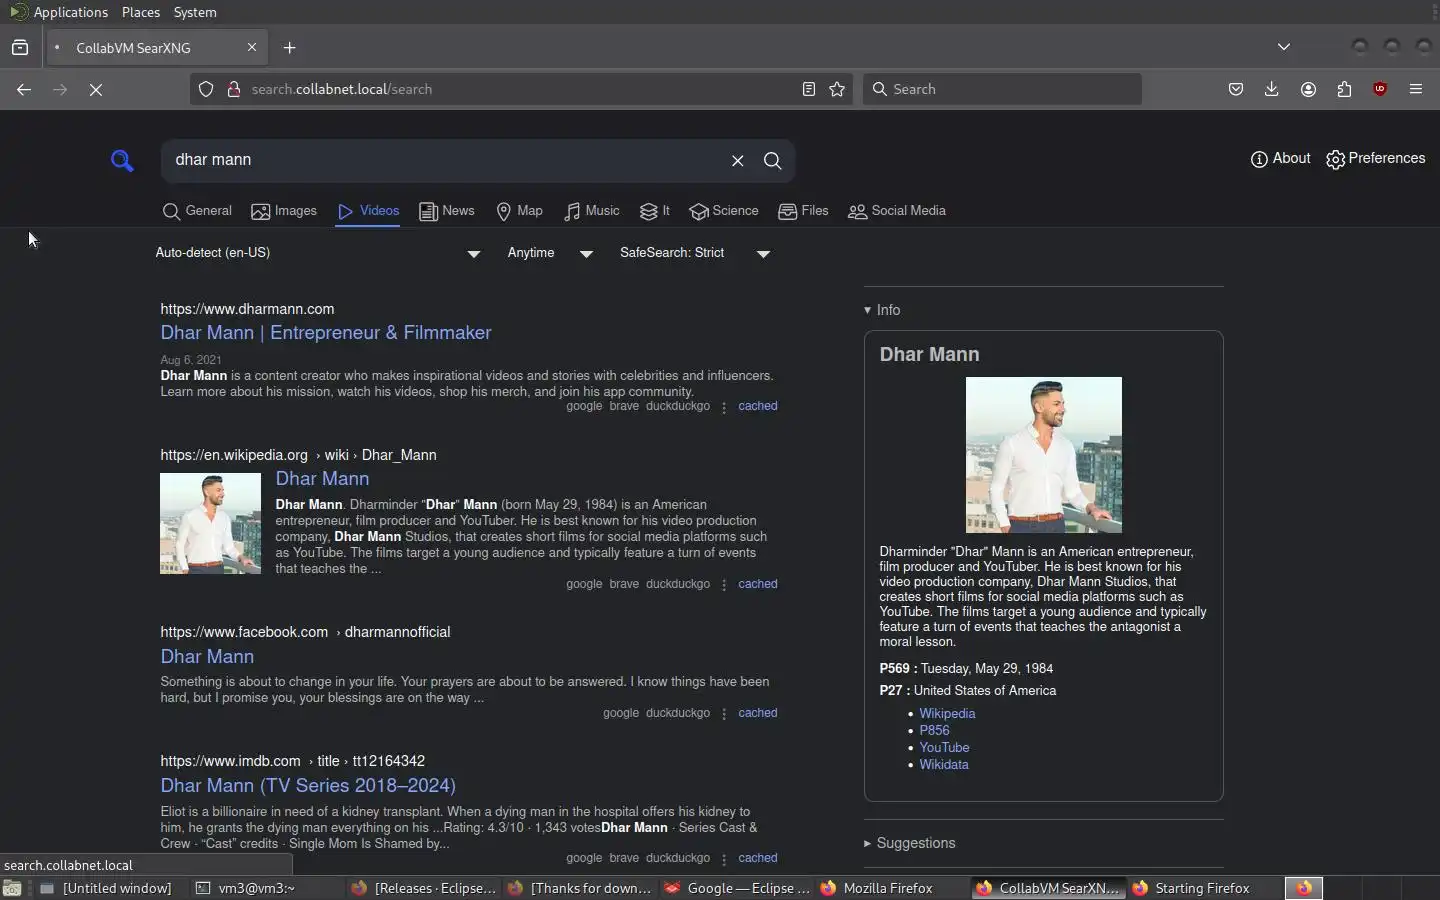Viewport: 1440px width, 900px height.
Task: Clear the search query with the X icon
Action: [738, 161]
